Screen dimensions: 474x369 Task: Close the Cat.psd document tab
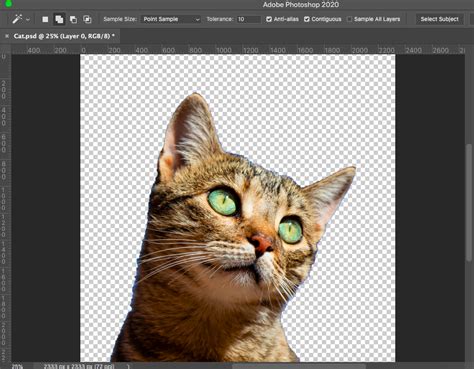(x=7, y=36)
